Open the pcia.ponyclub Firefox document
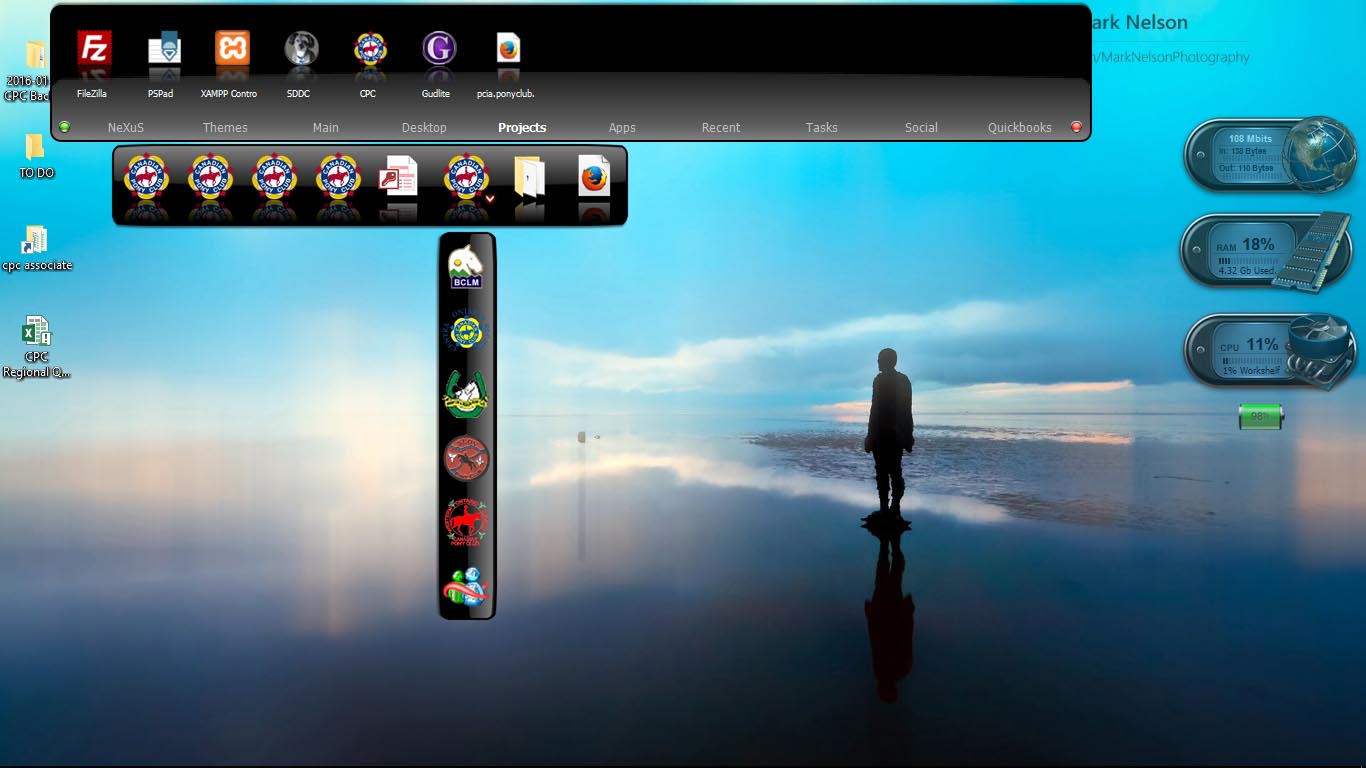The height and width of the screenshot is (768, 1366). 508,49
